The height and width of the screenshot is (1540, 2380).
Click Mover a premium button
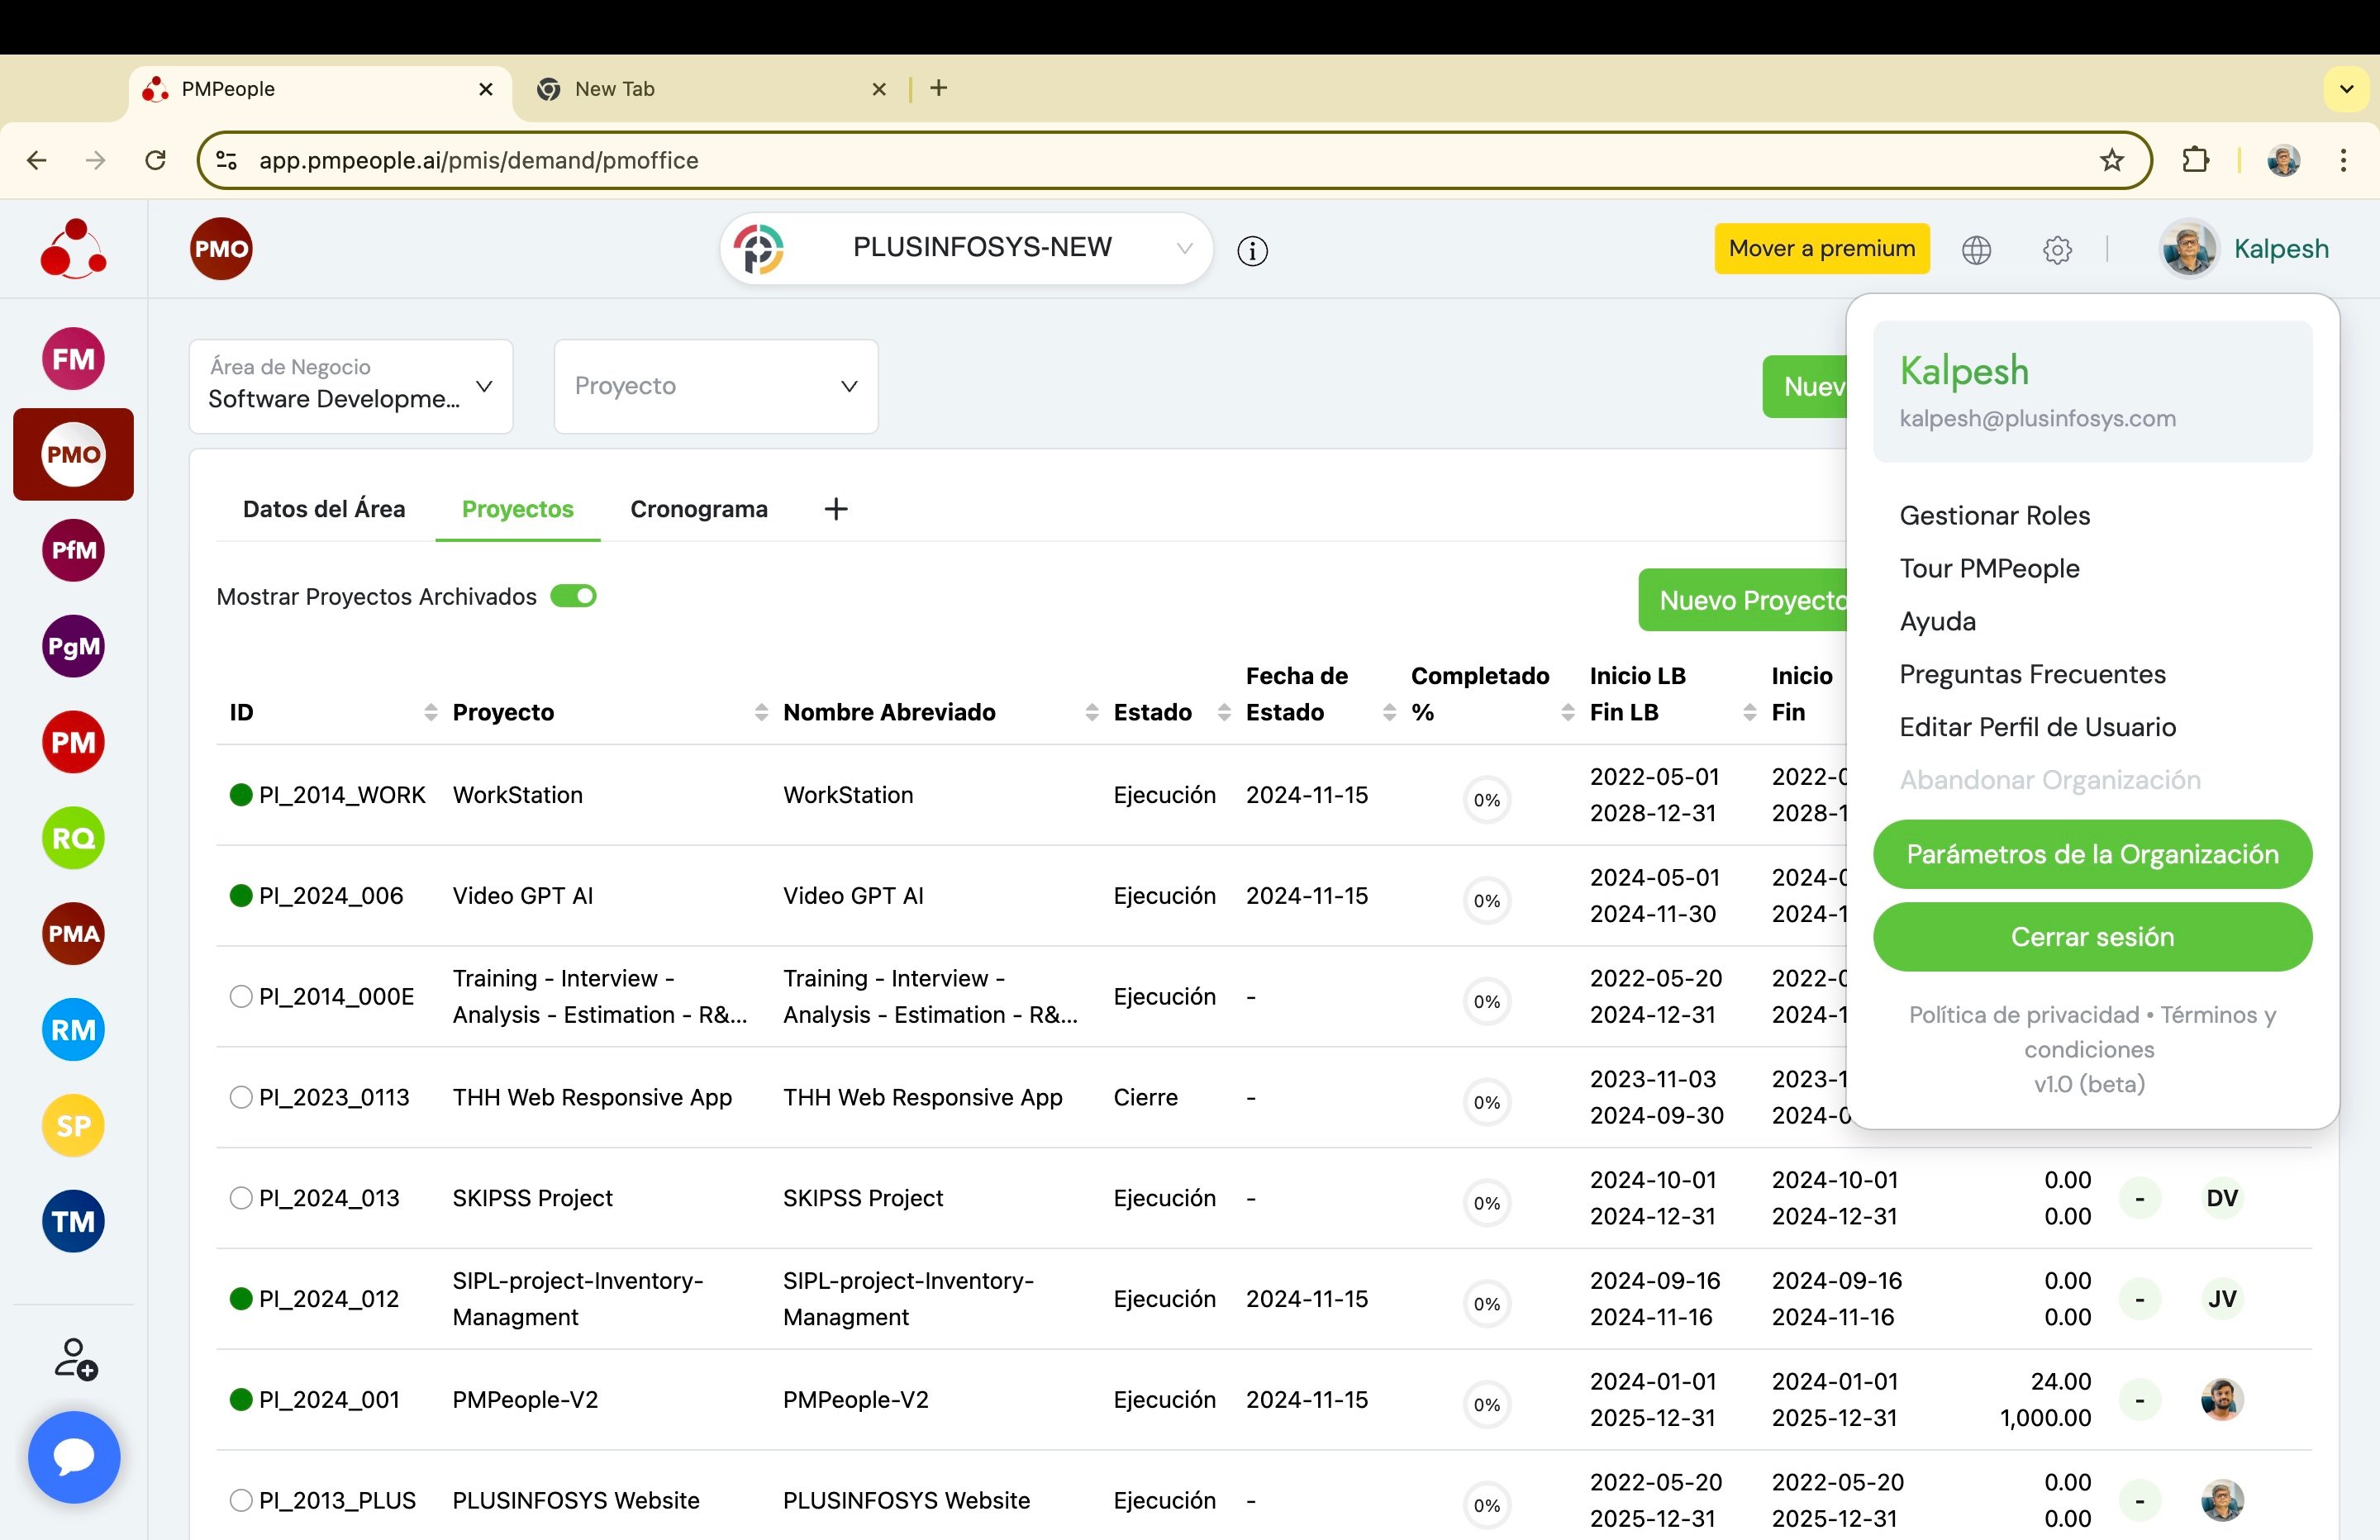pyautogui.click(x=1821, y=248)
